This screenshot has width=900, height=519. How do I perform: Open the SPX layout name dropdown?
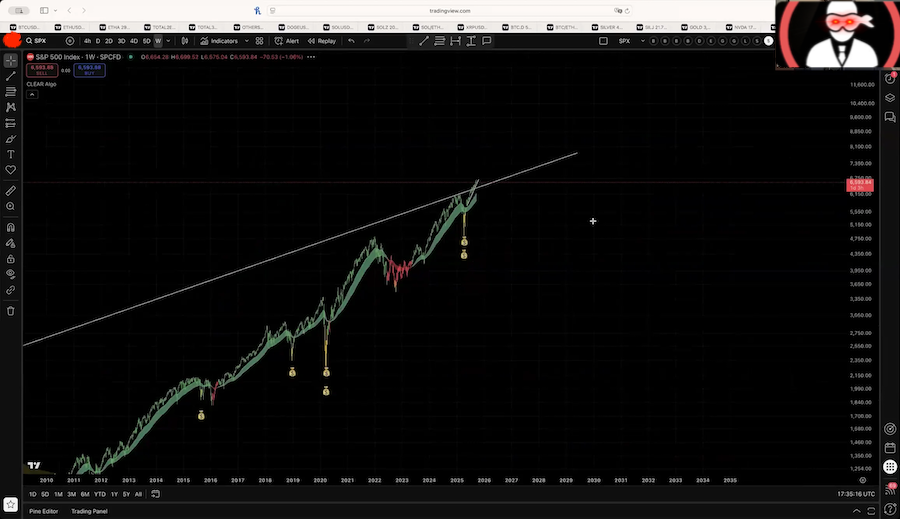coord(627,41)
